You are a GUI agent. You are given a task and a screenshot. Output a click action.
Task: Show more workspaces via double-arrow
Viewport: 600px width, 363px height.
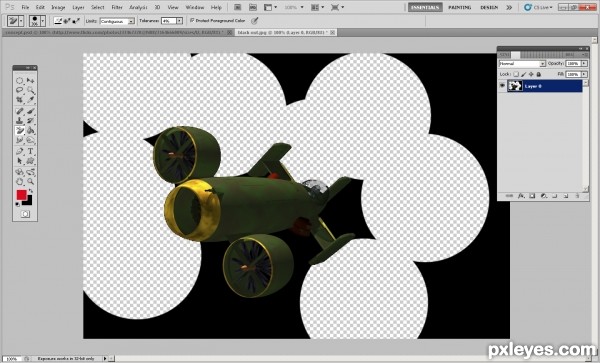tap(509, 7)
